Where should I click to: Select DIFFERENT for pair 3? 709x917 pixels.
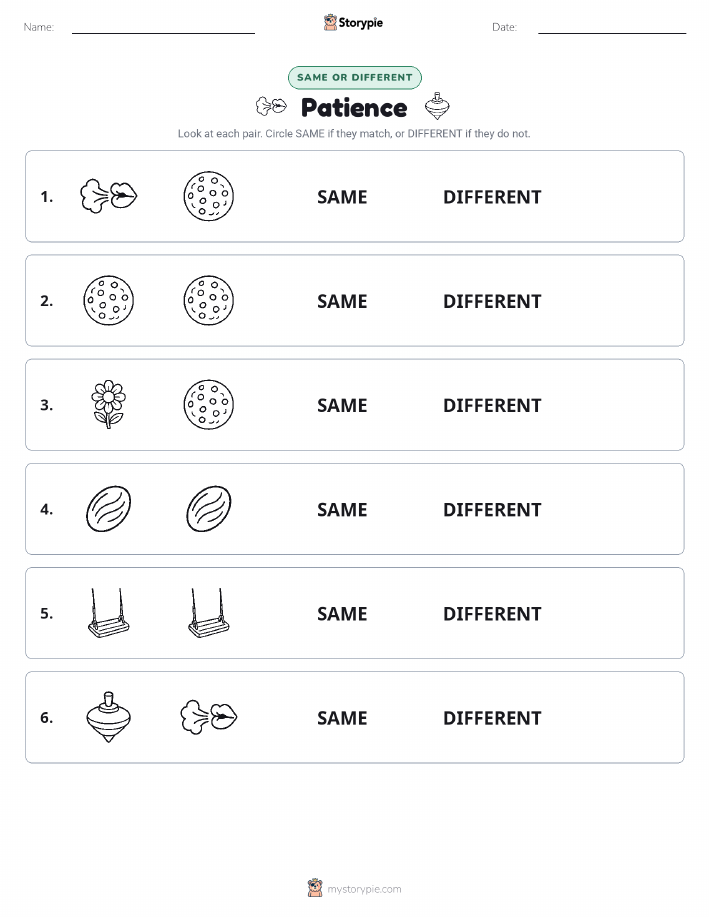click(492, 405)
